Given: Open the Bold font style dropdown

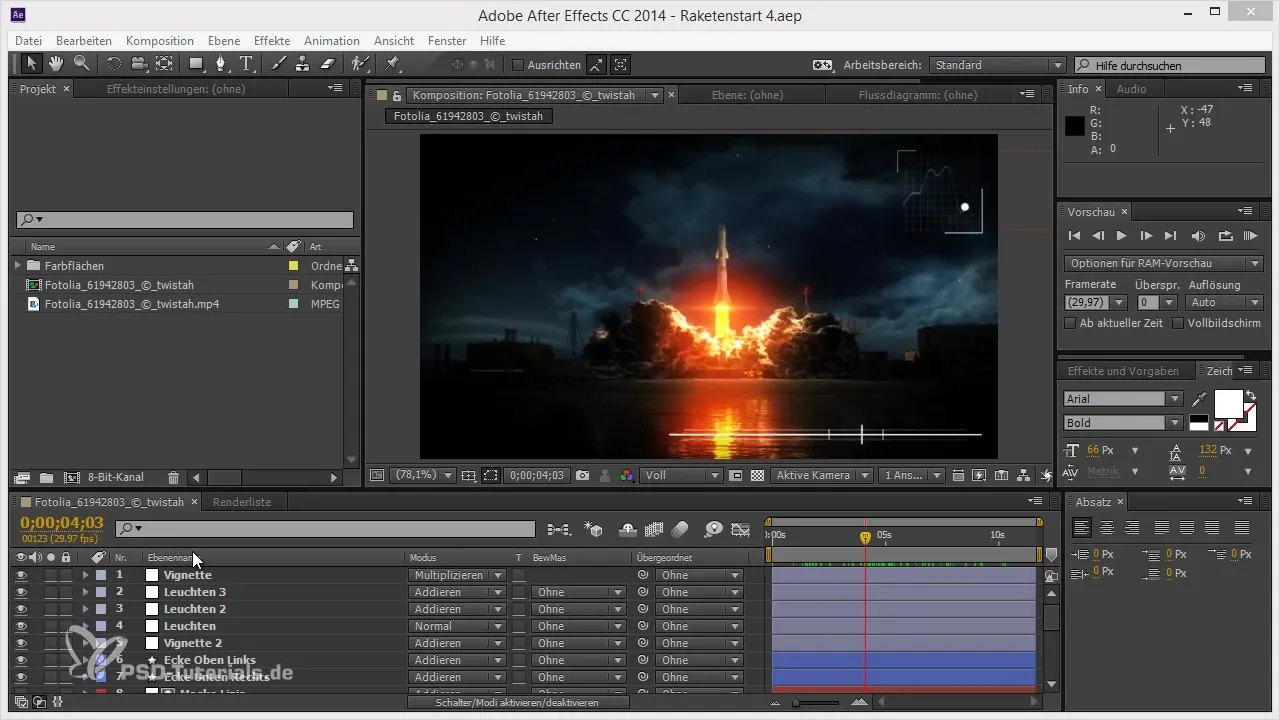Looking at the screenshot, I should coord(1123,423).
